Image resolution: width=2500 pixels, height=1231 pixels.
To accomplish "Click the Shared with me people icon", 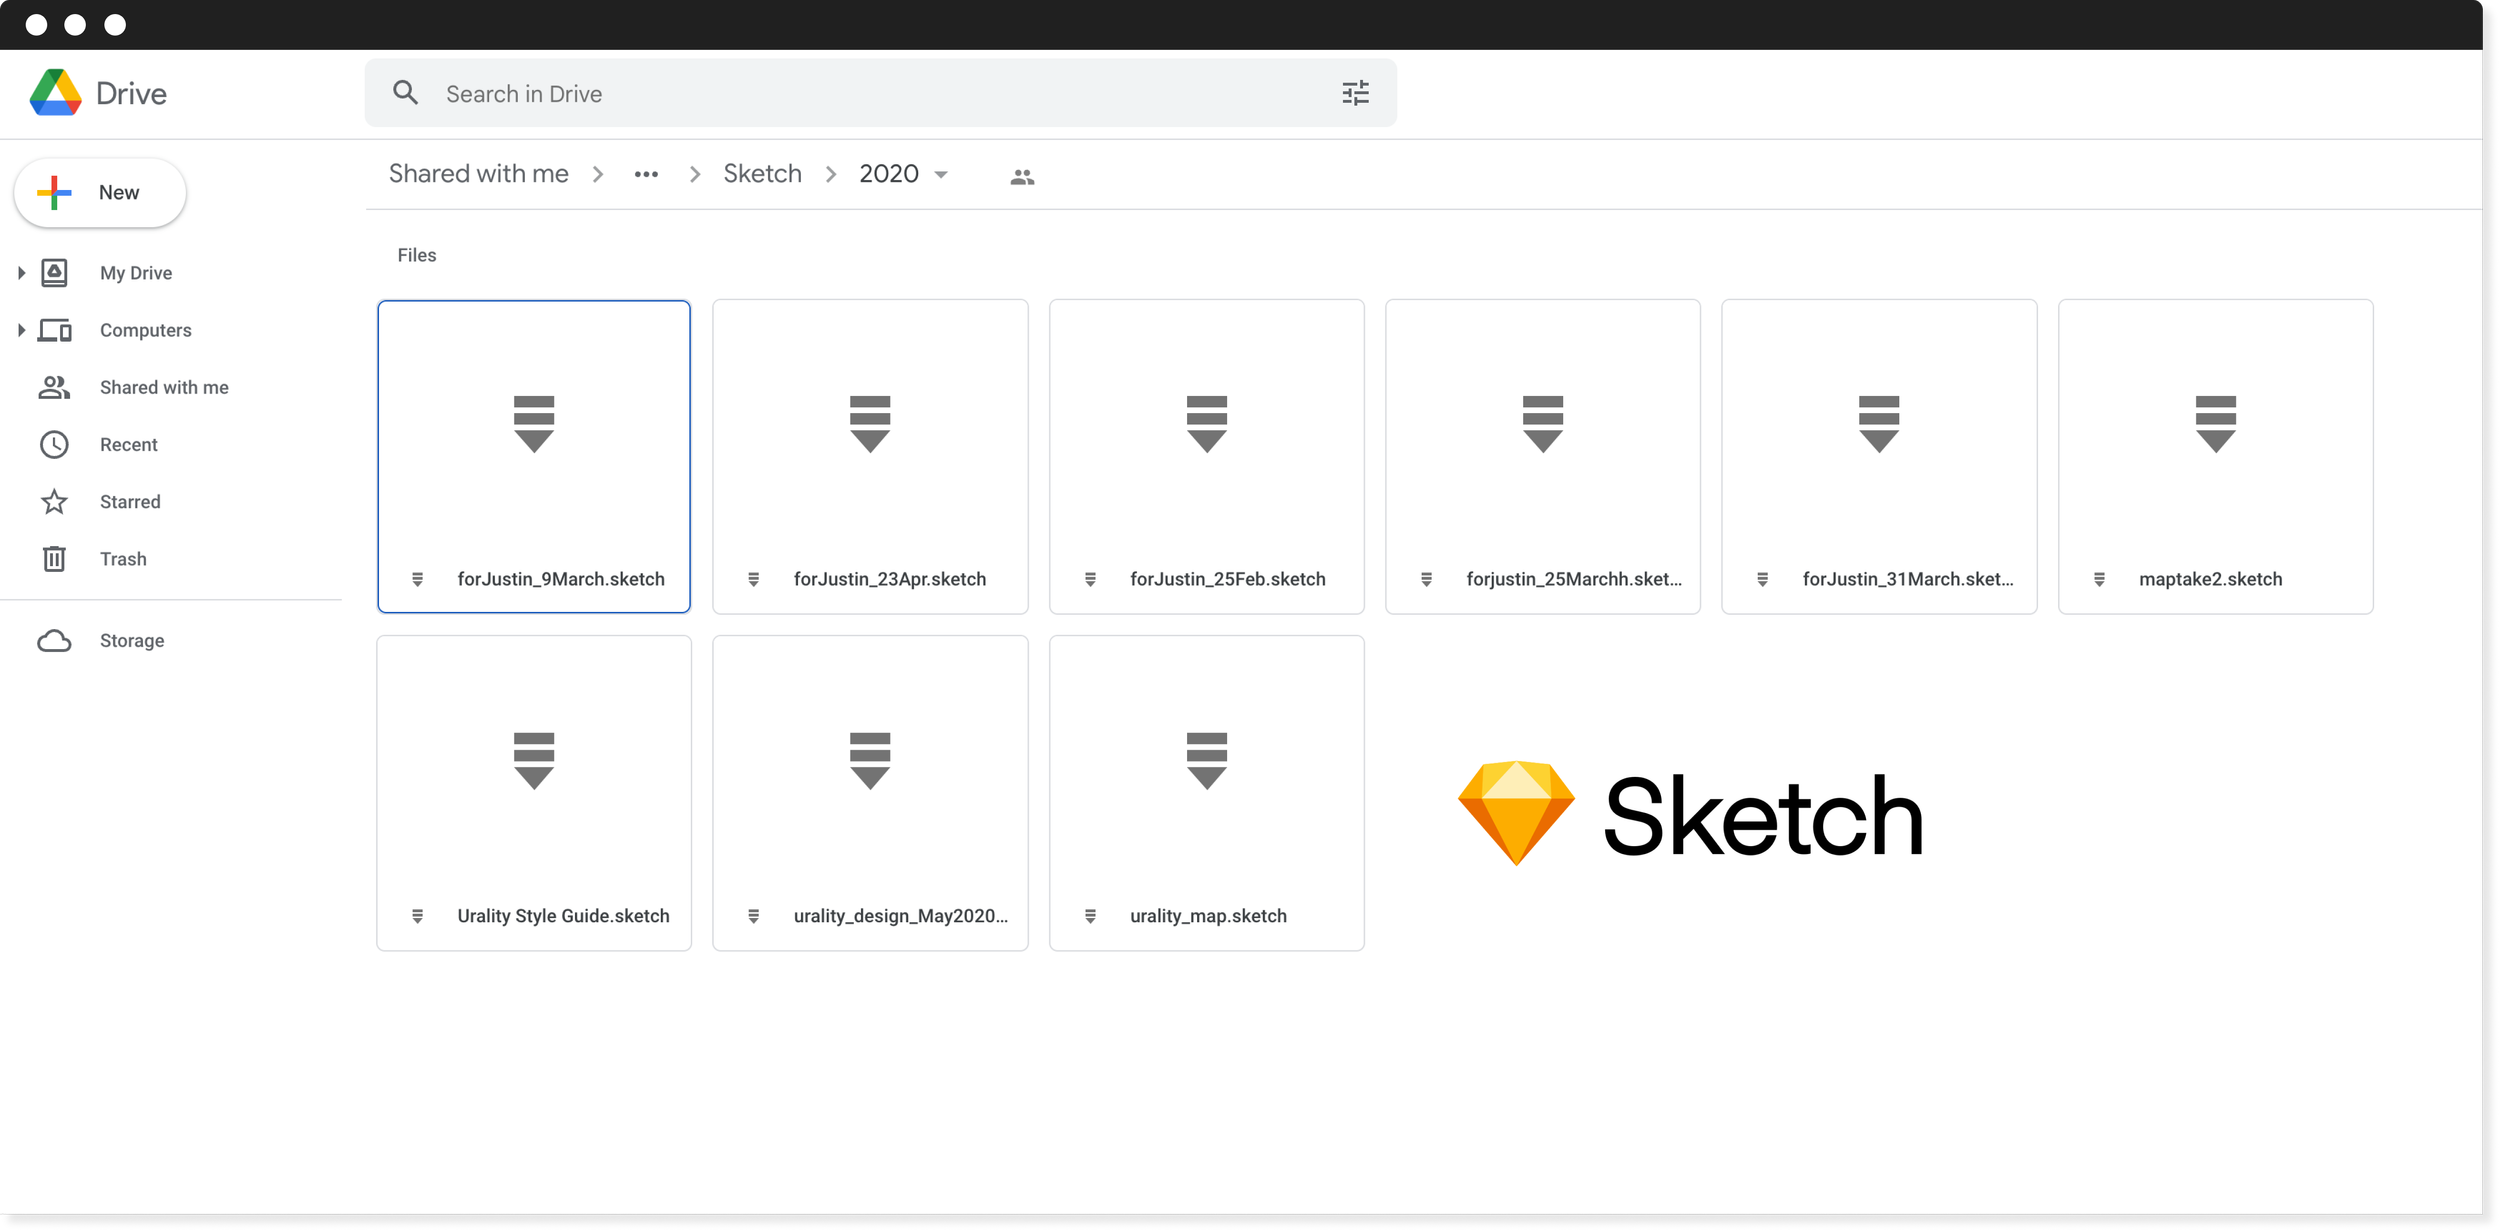I will click(54, 387).
